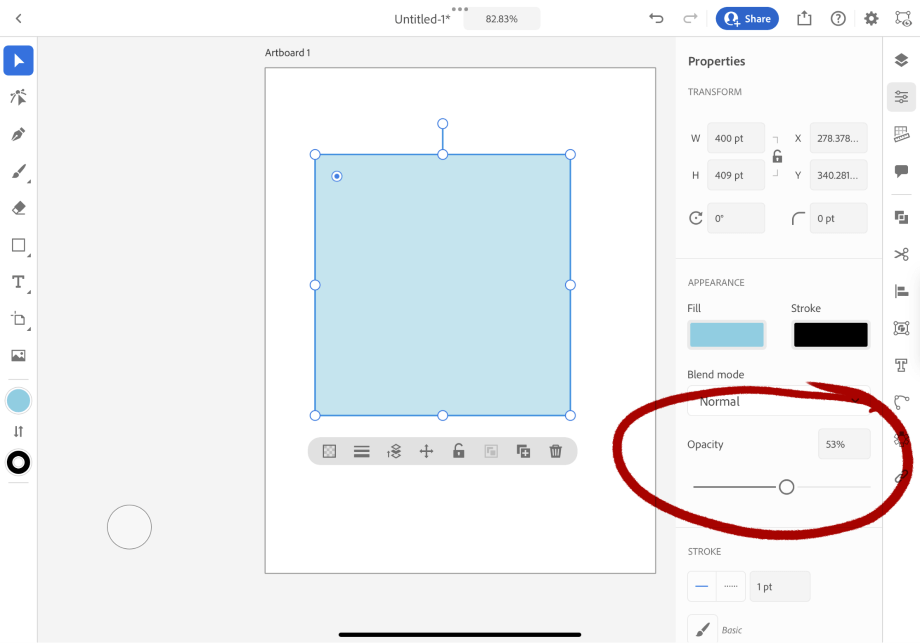
Task: Click the X position field
Action: tap(838, 138)
